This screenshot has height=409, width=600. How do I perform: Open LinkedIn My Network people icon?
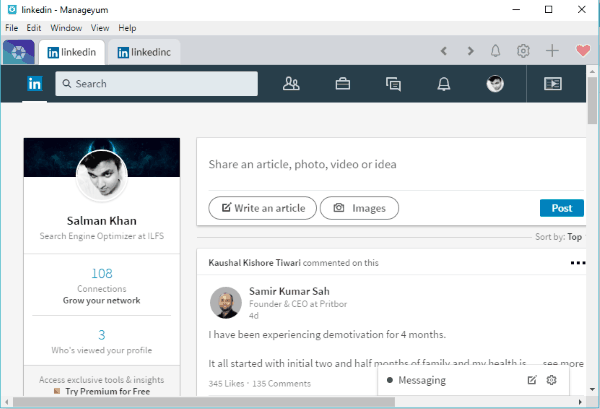(292, 84)
